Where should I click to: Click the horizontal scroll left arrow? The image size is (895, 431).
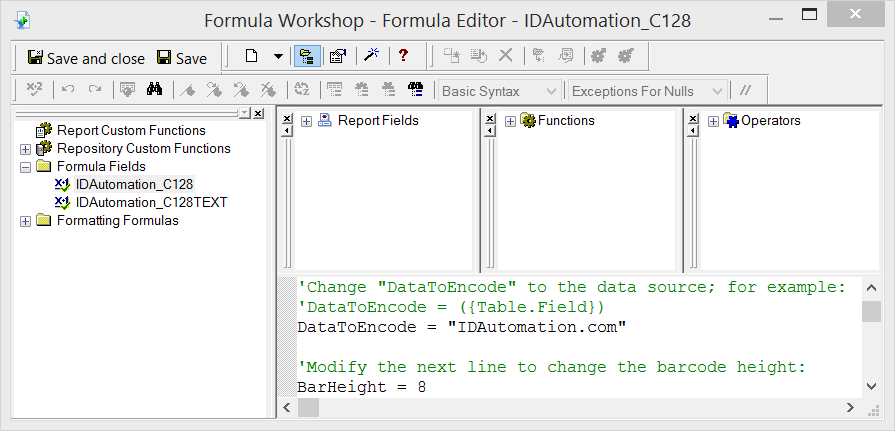287,407
